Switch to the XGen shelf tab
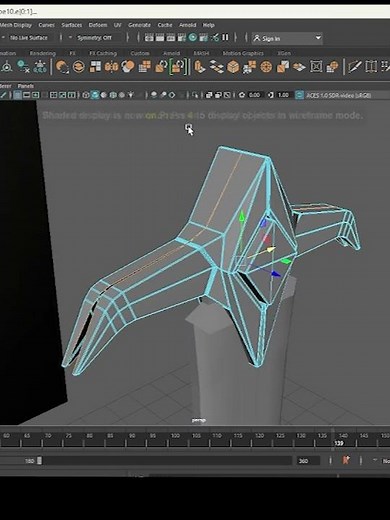The image size is (390, 520). (x=284, y=53)
